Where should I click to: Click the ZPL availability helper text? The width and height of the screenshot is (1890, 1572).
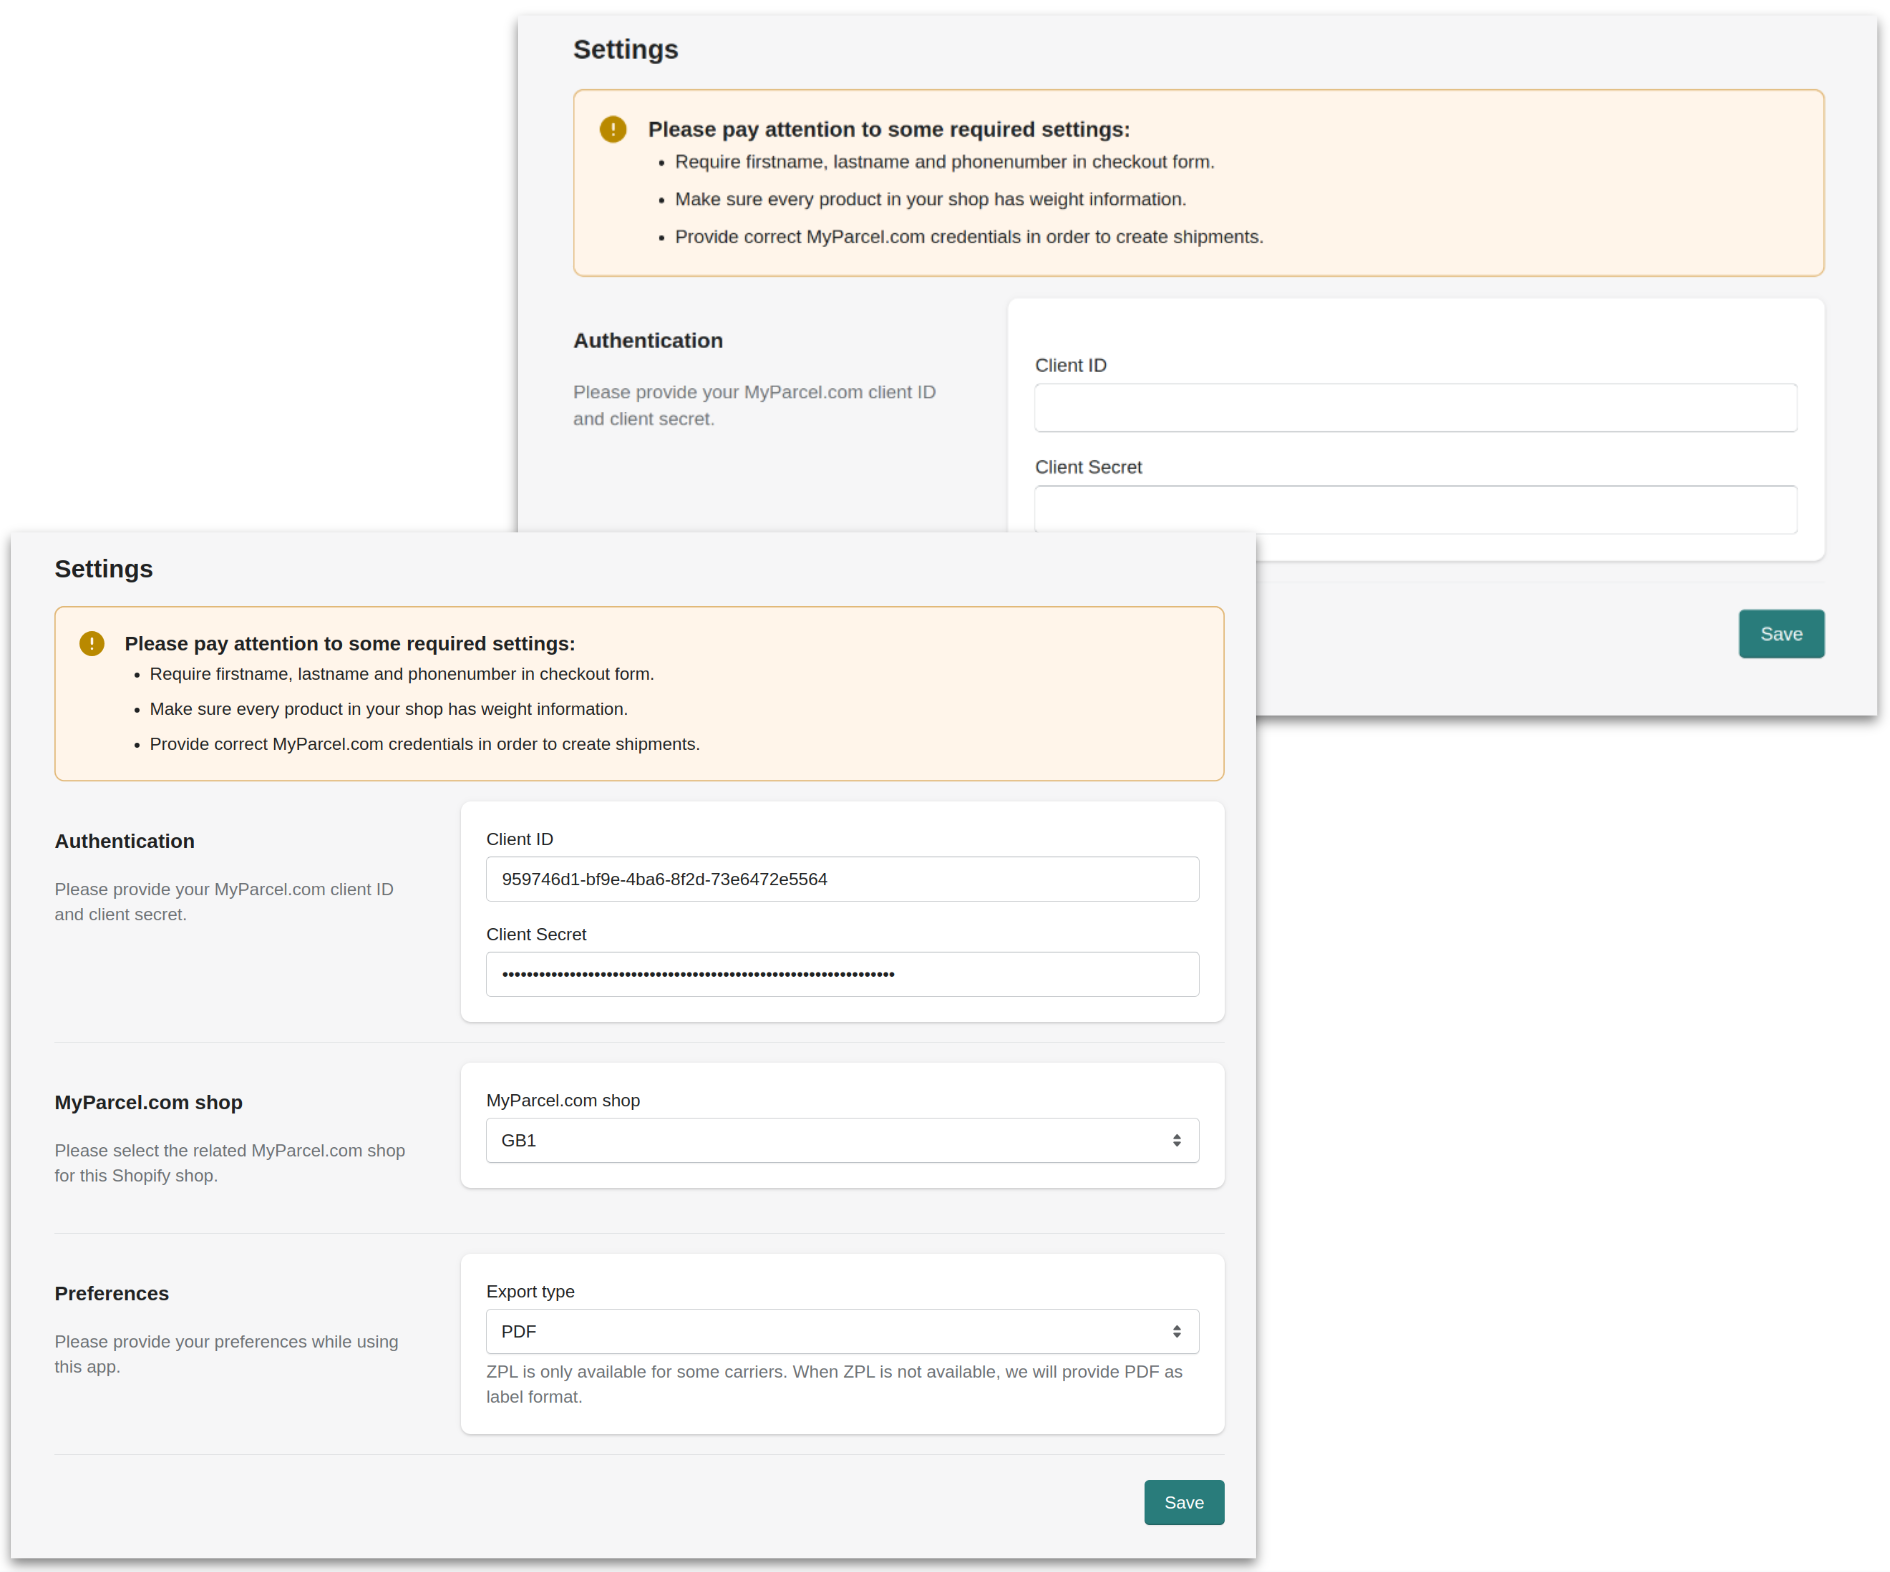coord(833,1384)
